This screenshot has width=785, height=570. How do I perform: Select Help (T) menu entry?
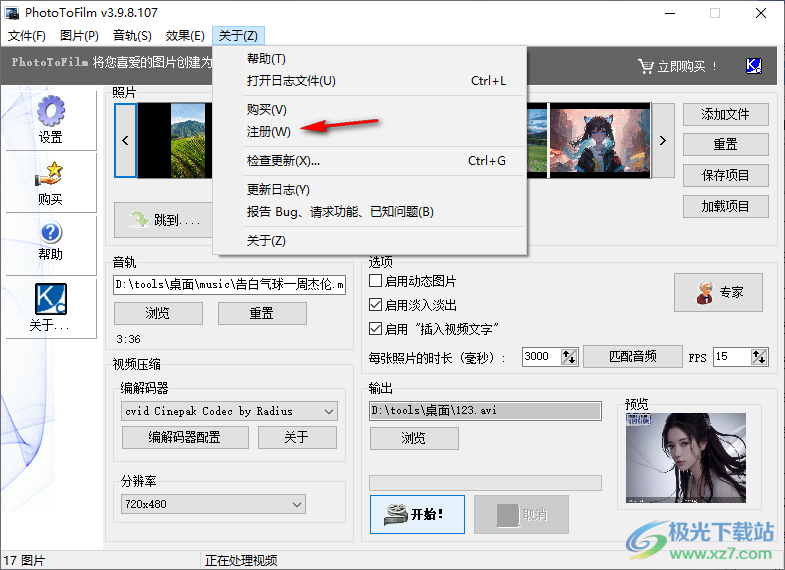tap(369, 59)
